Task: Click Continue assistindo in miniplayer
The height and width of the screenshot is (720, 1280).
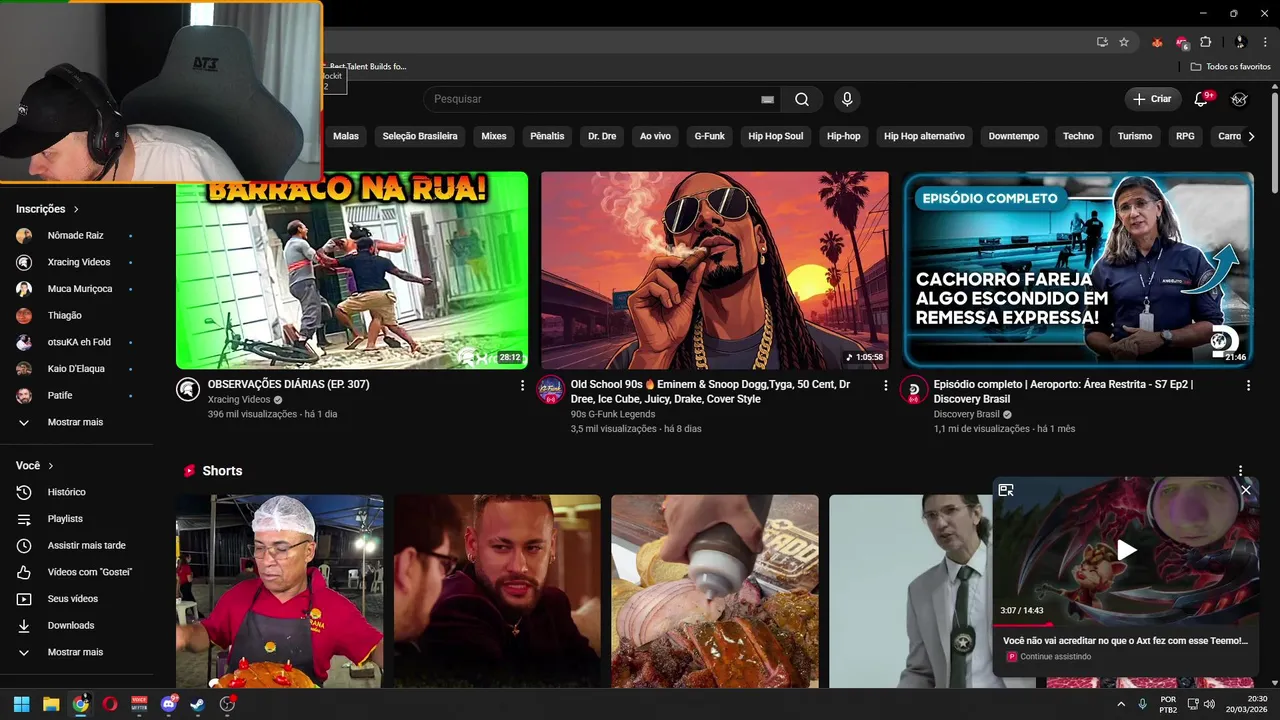Action: 1056,657
